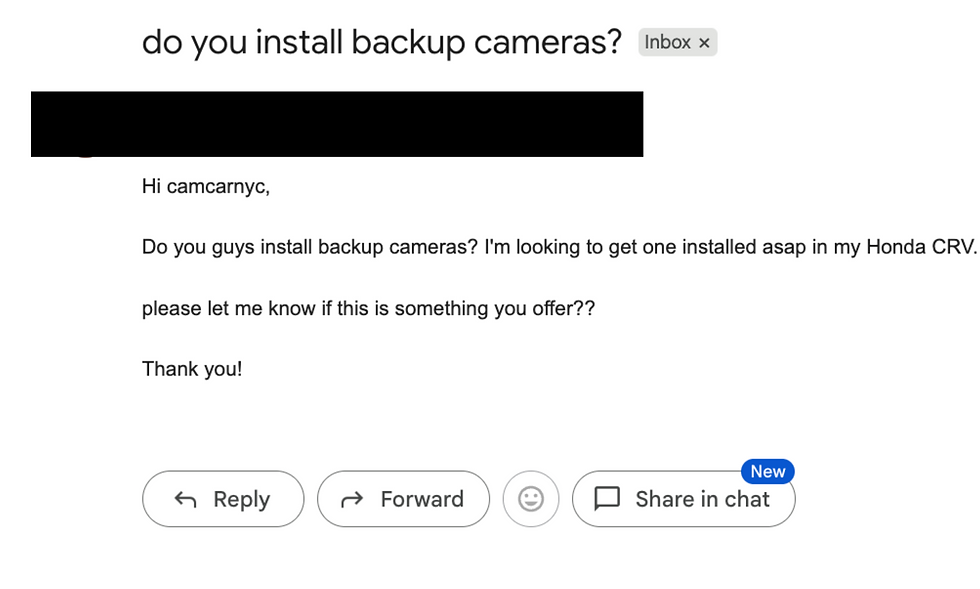980x589 pixels.
Task: Click the blue New badge
Action: (x=768, y=471)
